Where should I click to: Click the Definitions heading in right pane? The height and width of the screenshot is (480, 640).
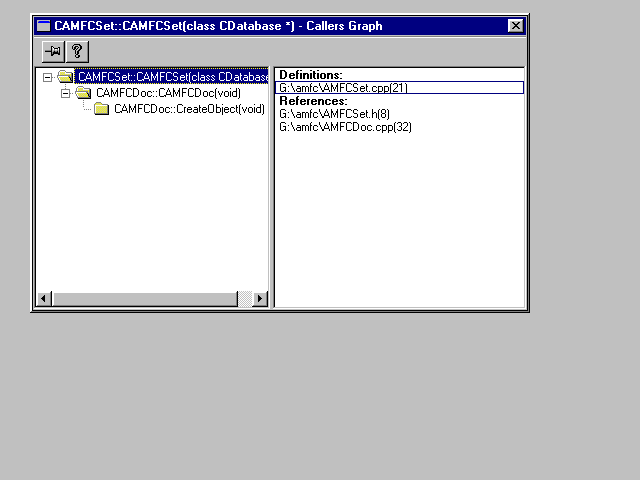310,75
